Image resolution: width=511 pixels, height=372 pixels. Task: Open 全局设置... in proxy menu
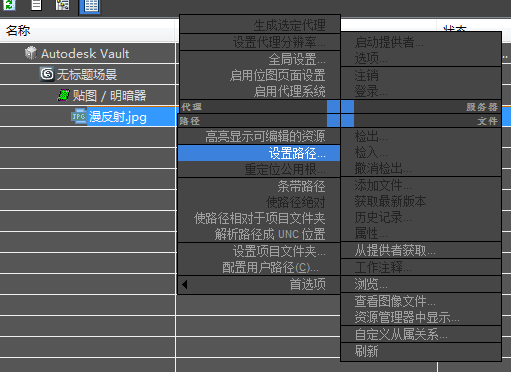(x=260, y=59)
